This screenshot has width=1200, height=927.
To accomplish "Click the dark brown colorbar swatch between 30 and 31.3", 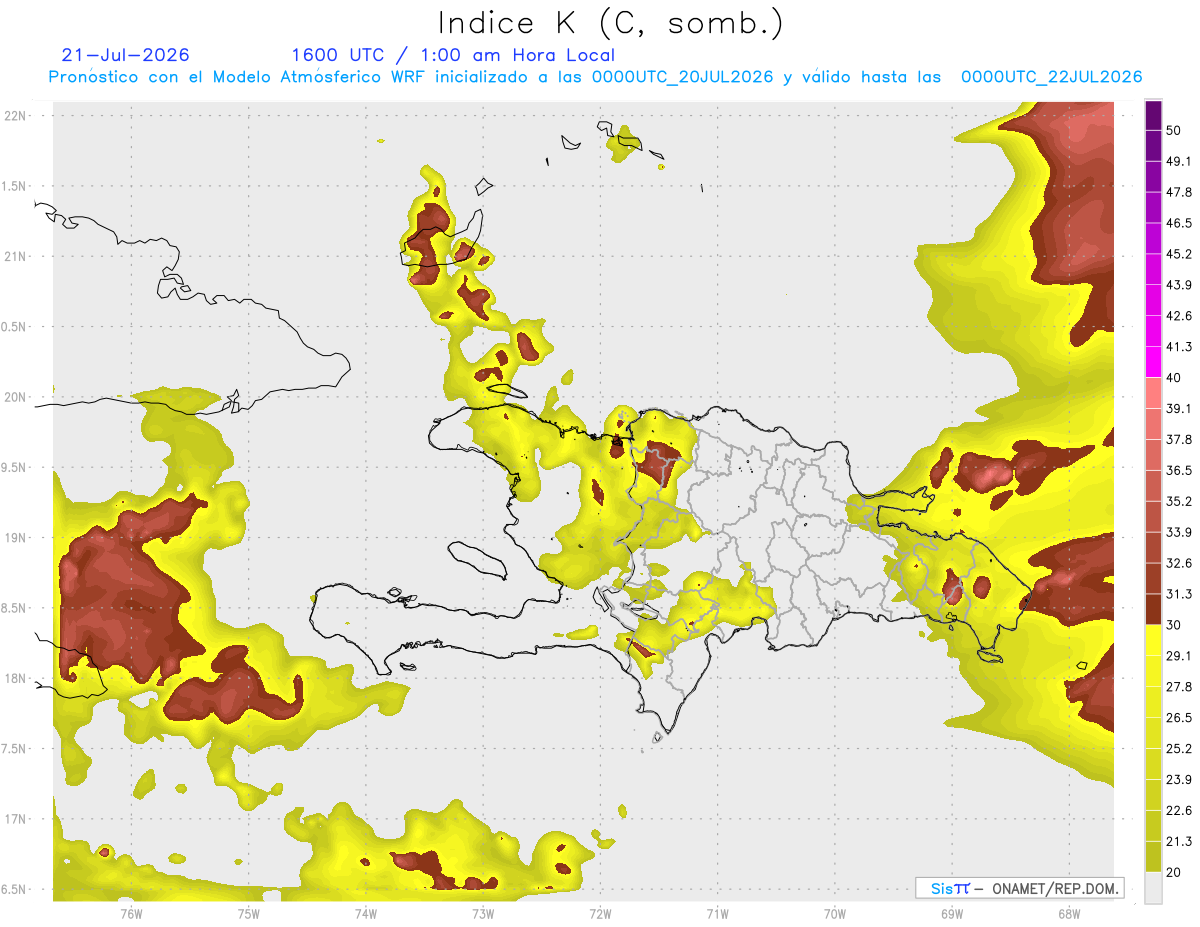I will click(1153, 609).
